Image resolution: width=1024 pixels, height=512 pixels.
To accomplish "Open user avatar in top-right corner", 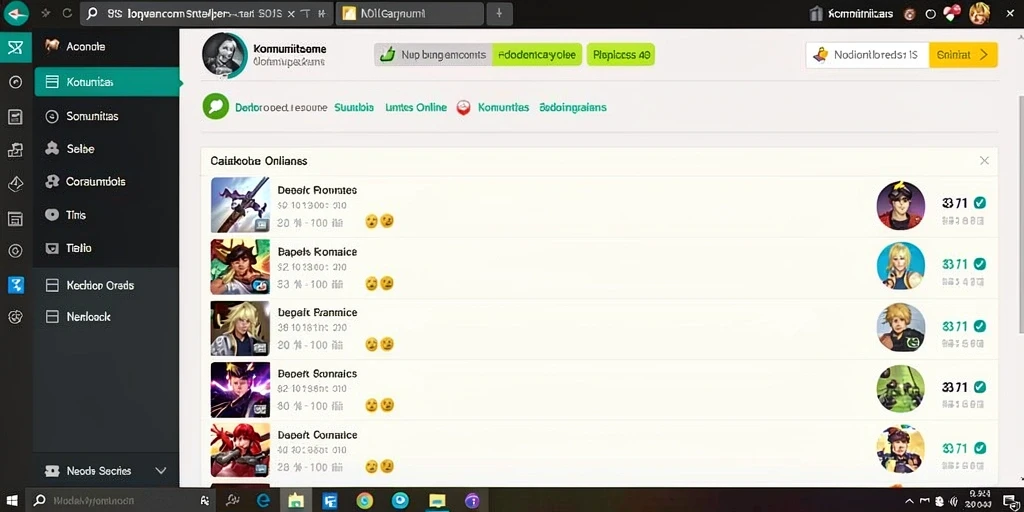I will click(979, 13).
